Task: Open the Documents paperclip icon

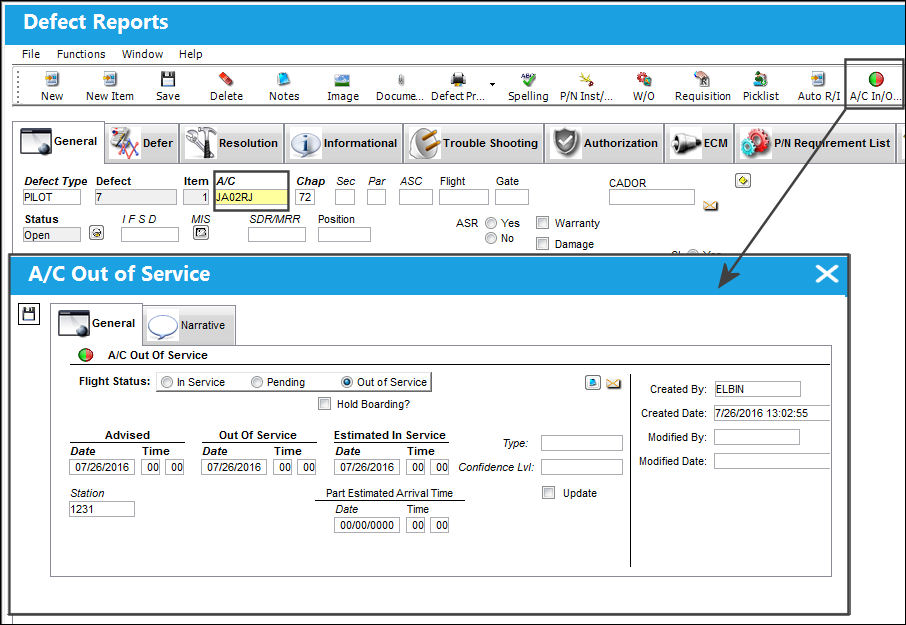Action: (x=401, y=80)
